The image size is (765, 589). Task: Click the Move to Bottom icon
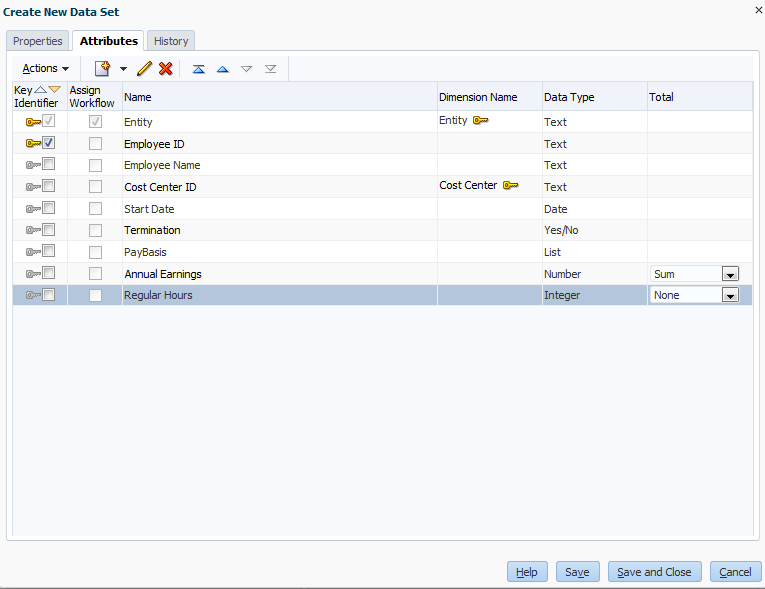tap(271, 69)
